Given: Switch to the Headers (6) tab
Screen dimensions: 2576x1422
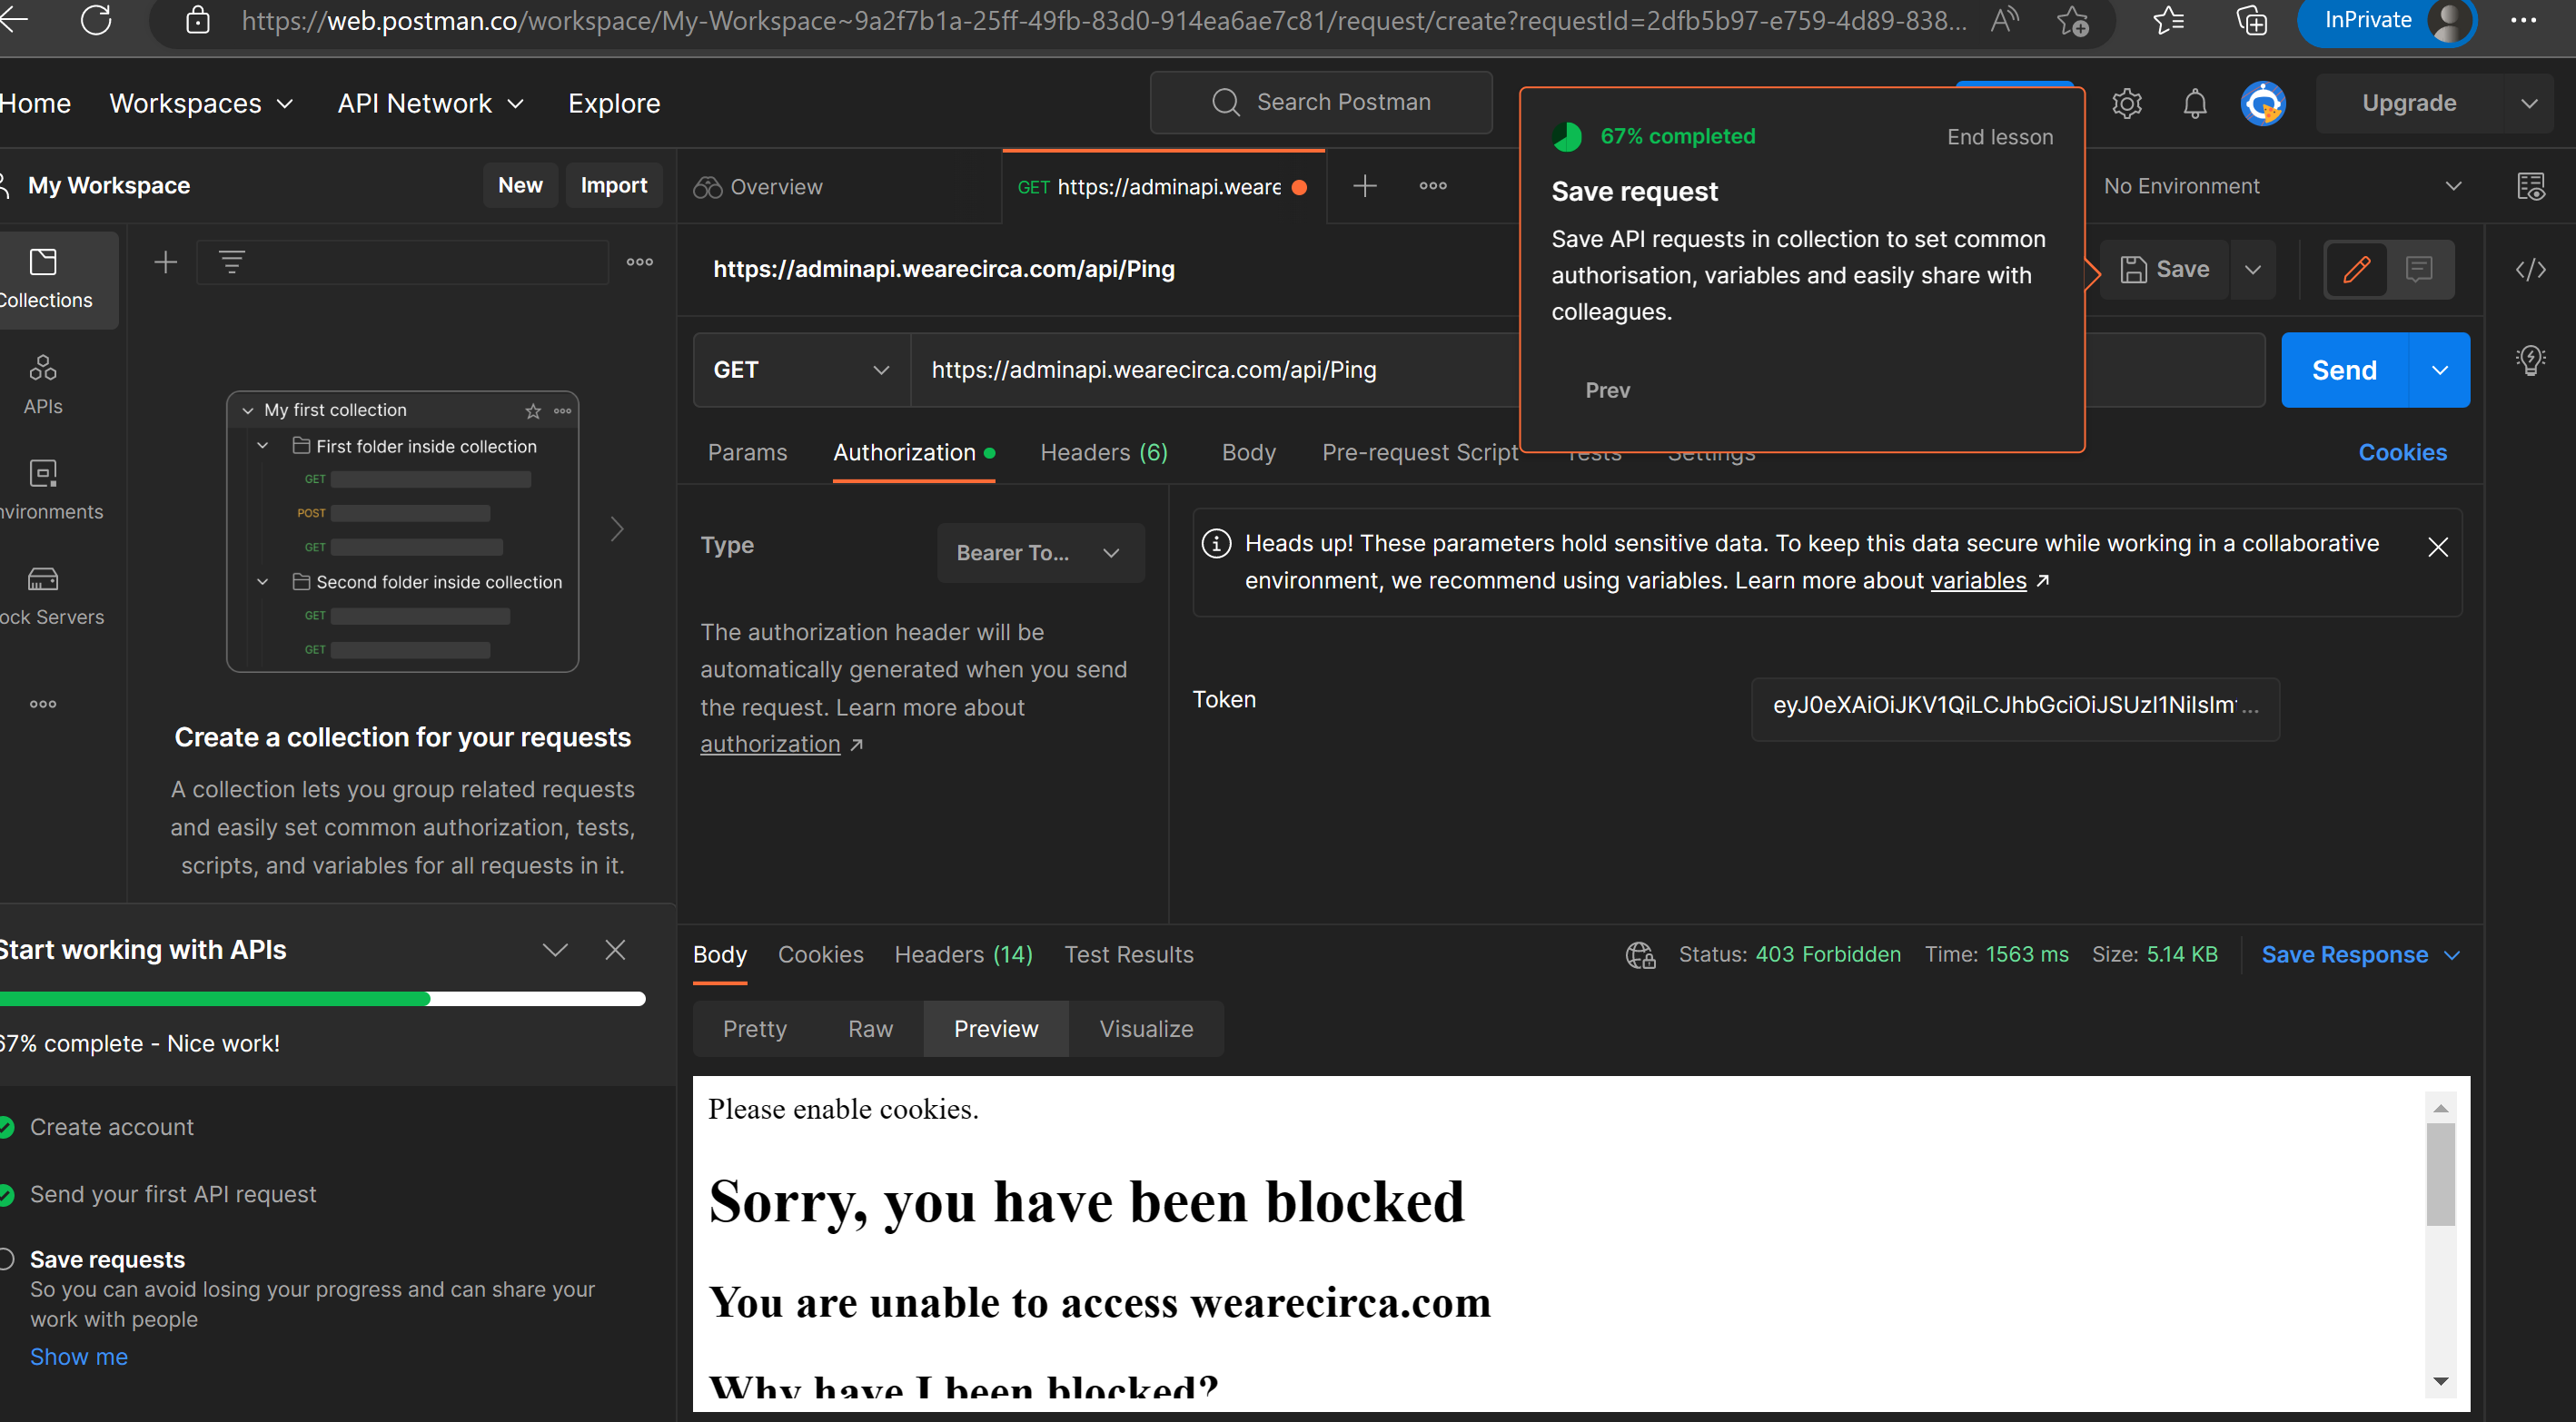Looking at the screenshot, I should click(1103, 453).
